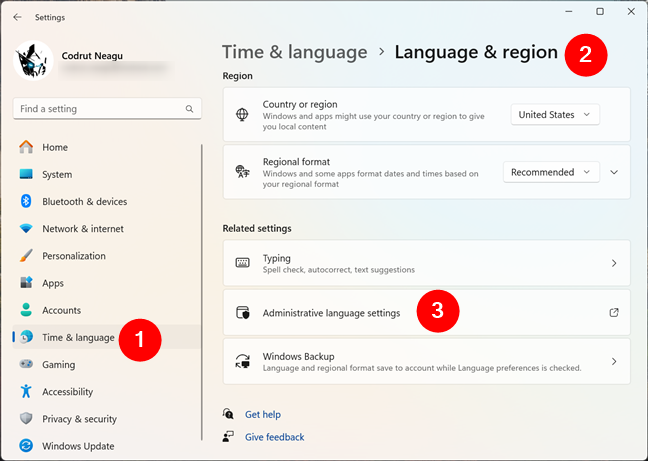The width and height of the screenshot is (648, 461).
Task: Click the Accounts person icon
Action: (26, 310)
